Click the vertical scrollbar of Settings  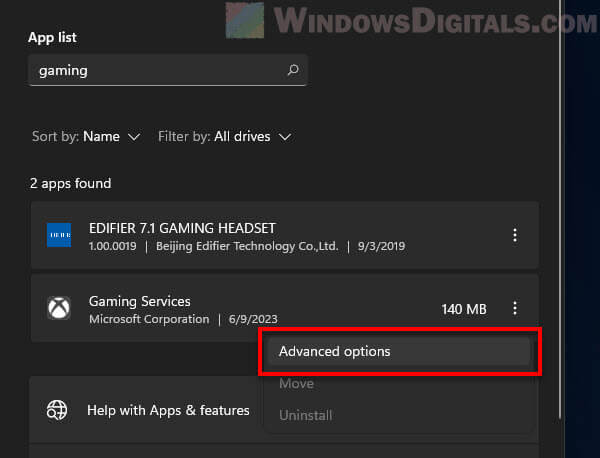click(561, 210)
